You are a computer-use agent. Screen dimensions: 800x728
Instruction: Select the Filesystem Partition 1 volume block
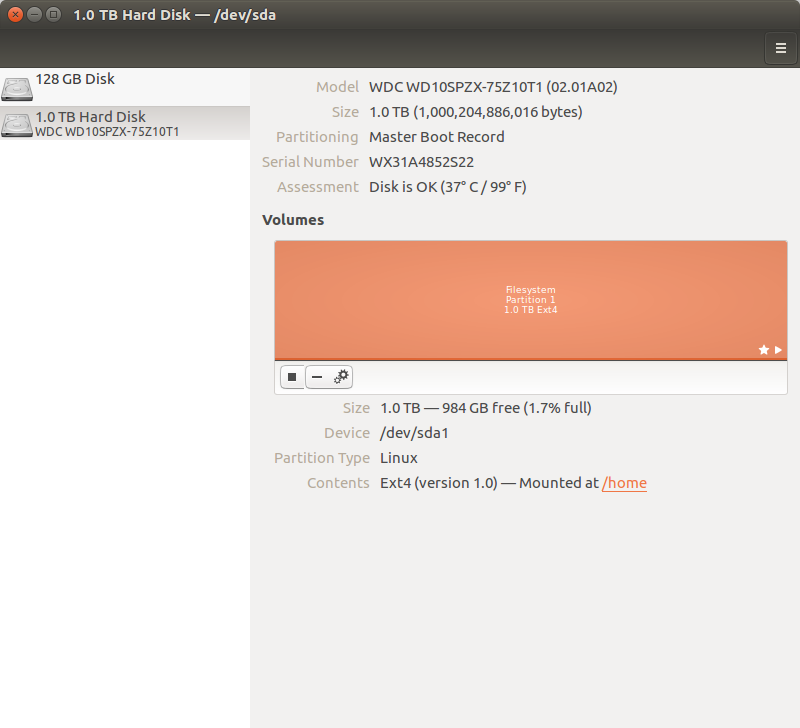click(531, 300)
